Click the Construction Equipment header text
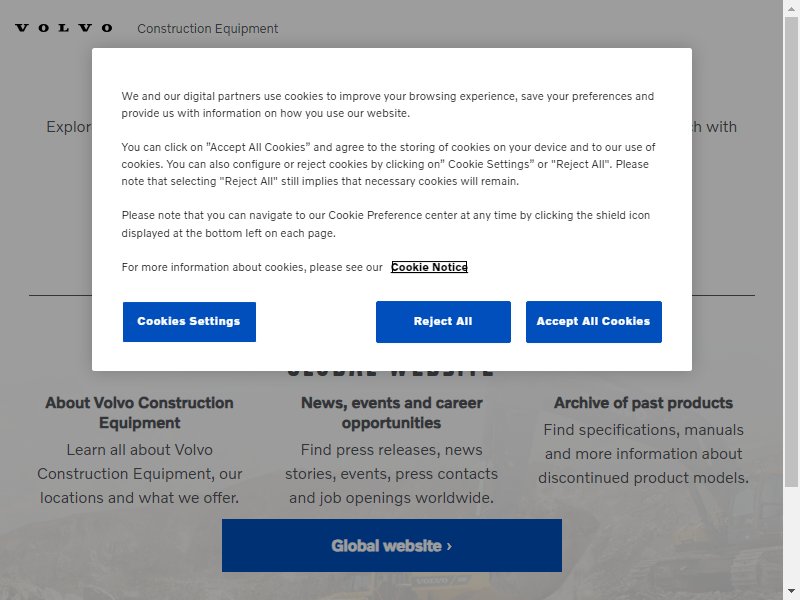800x600 pixels. click(208, 29)
